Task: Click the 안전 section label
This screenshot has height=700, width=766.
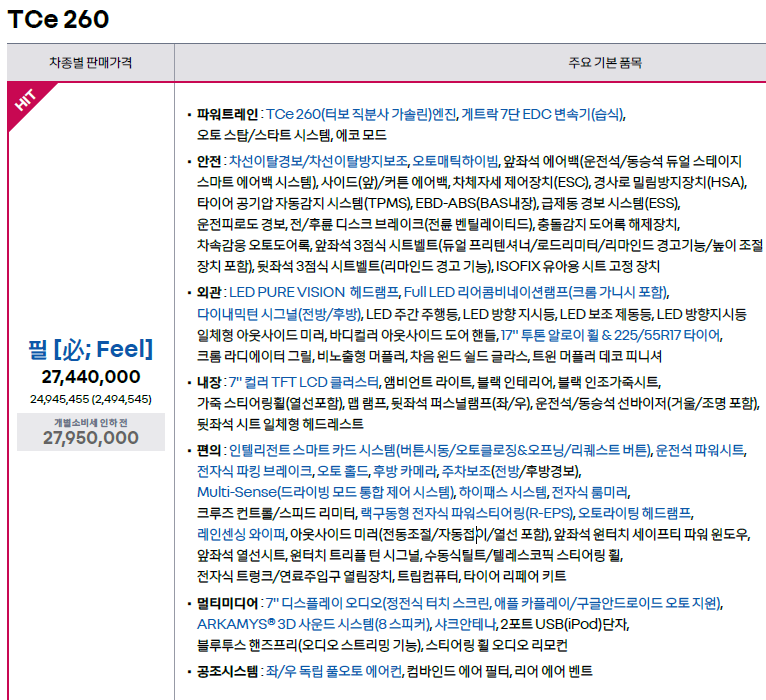Action: (209, 161)
